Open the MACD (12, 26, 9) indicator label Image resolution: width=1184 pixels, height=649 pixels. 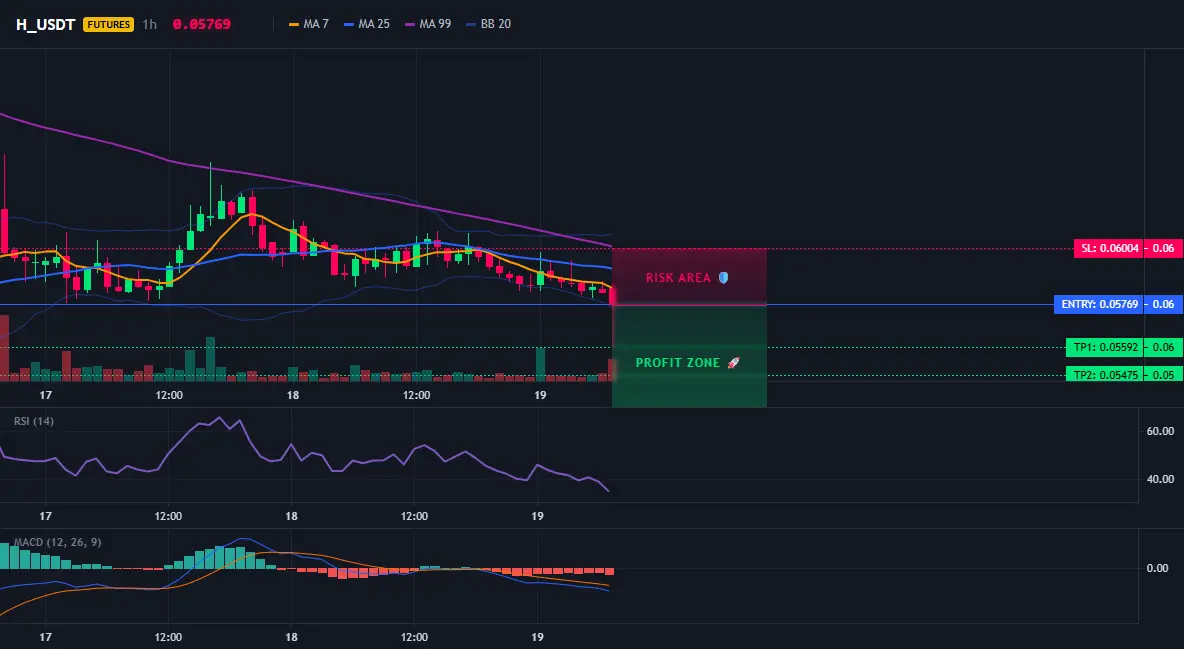(x=57, y=542)
